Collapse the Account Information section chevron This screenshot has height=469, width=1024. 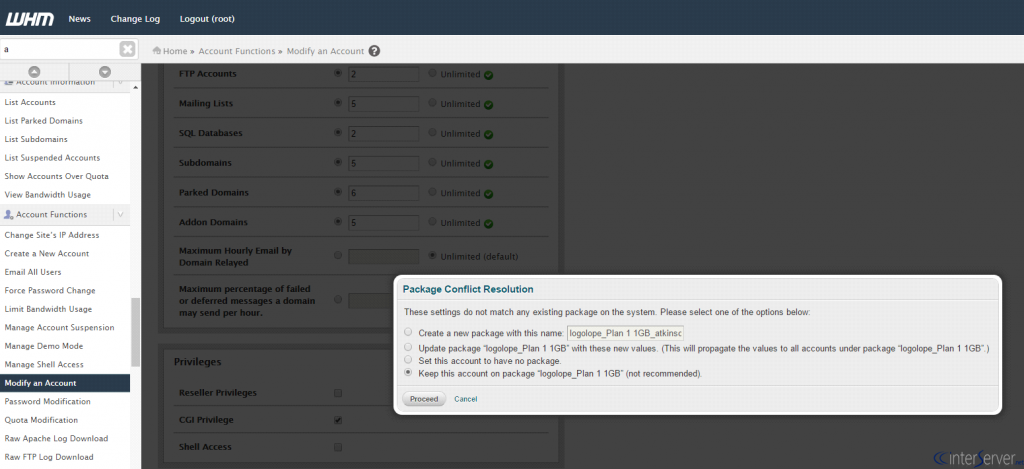pyautogui.click(x=121, y=83)
